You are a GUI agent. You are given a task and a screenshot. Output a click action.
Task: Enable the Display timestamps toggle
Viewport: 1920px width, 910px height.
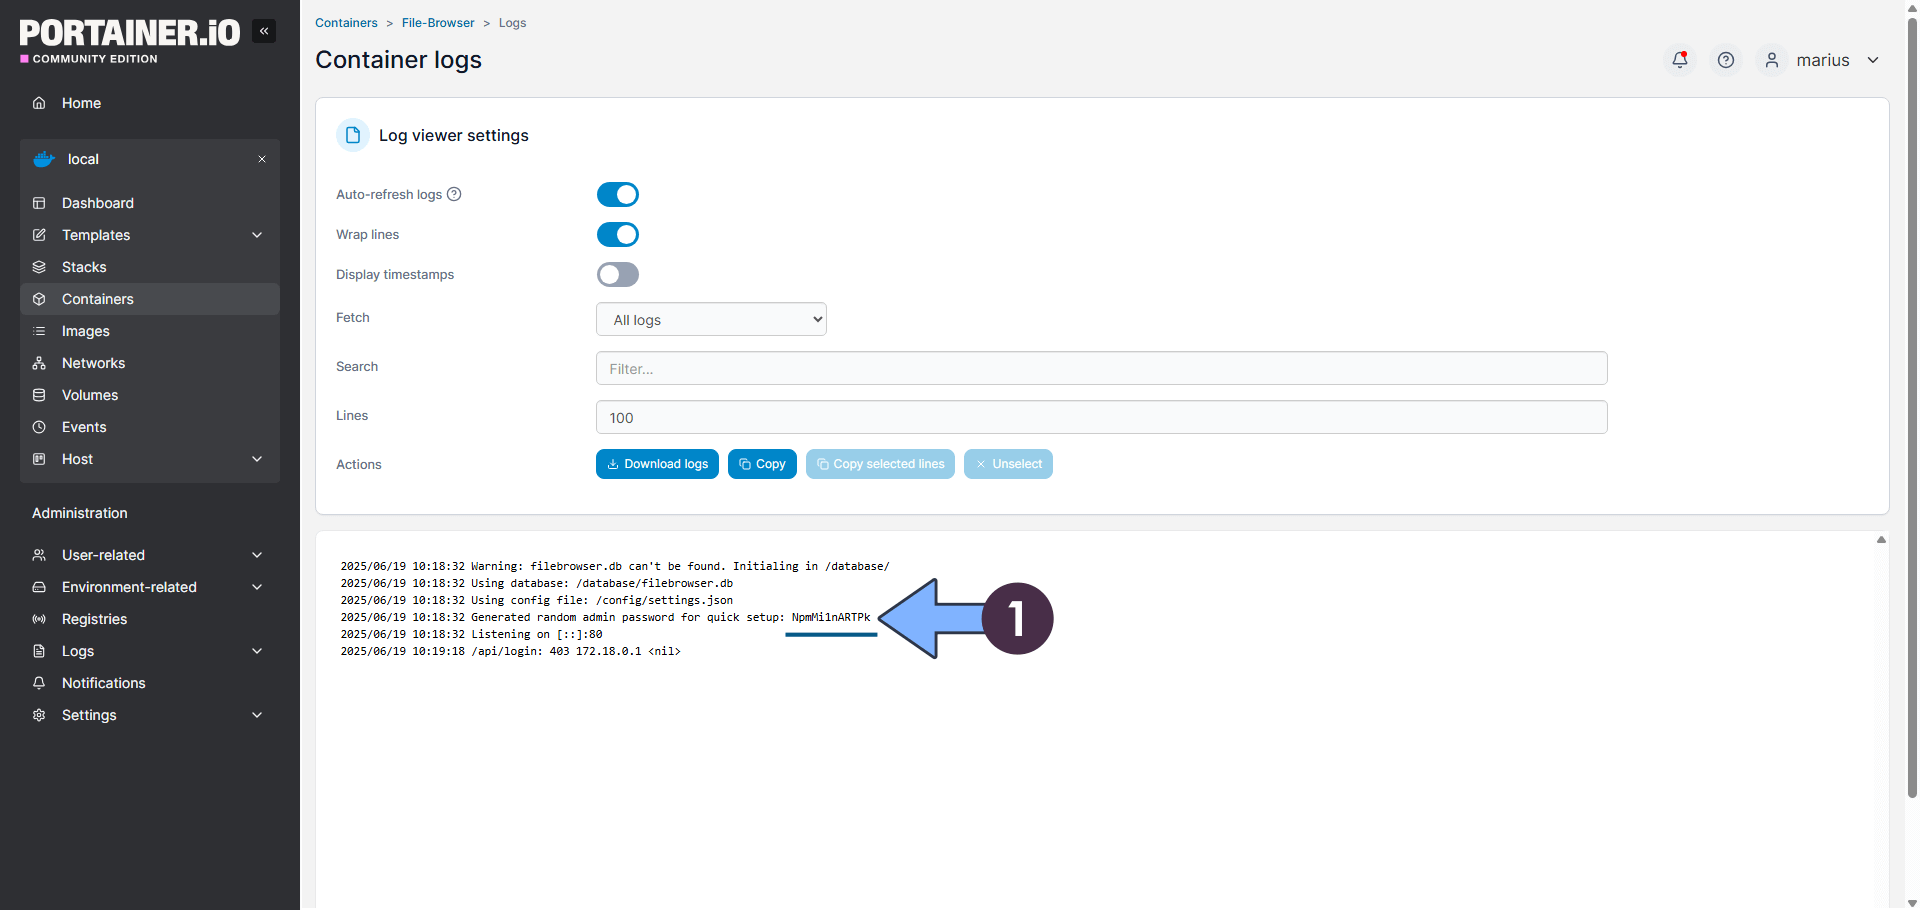[617, 274]
